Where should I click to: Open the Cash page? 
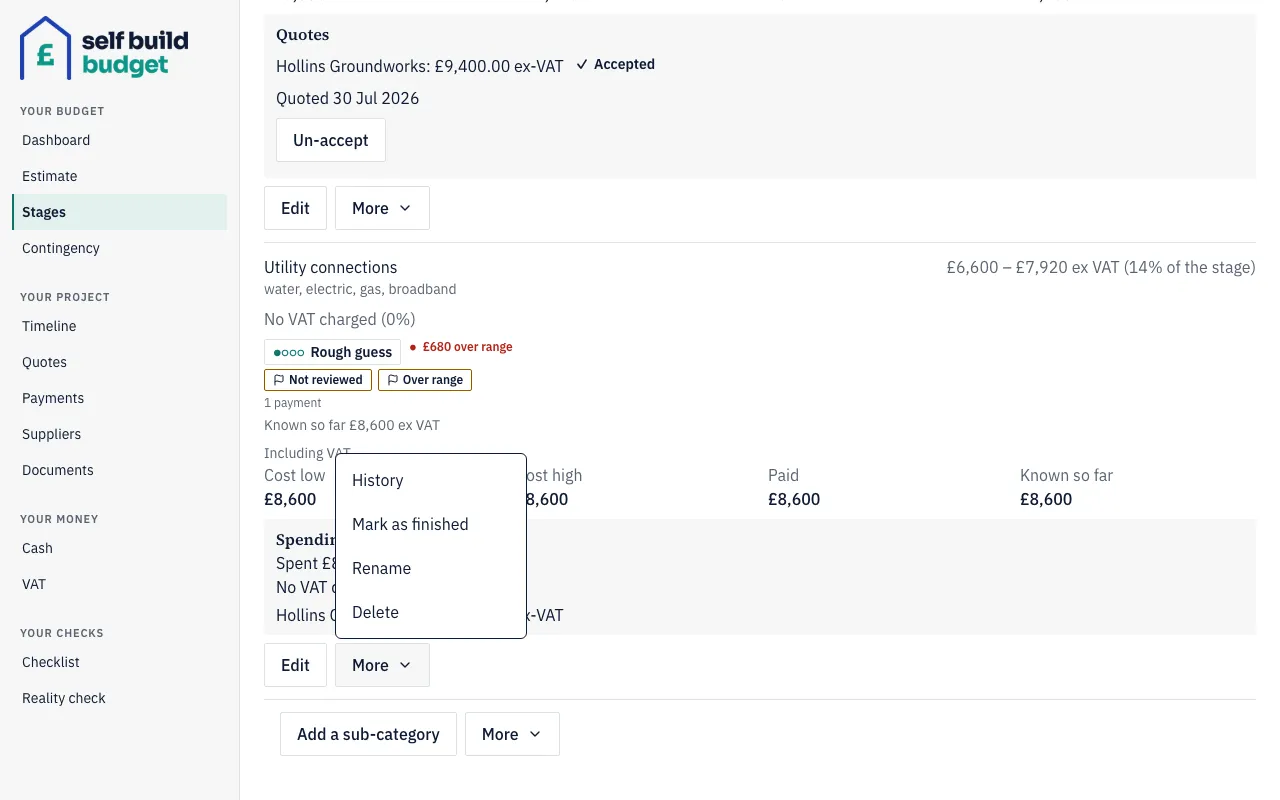(x=119, y=548)
